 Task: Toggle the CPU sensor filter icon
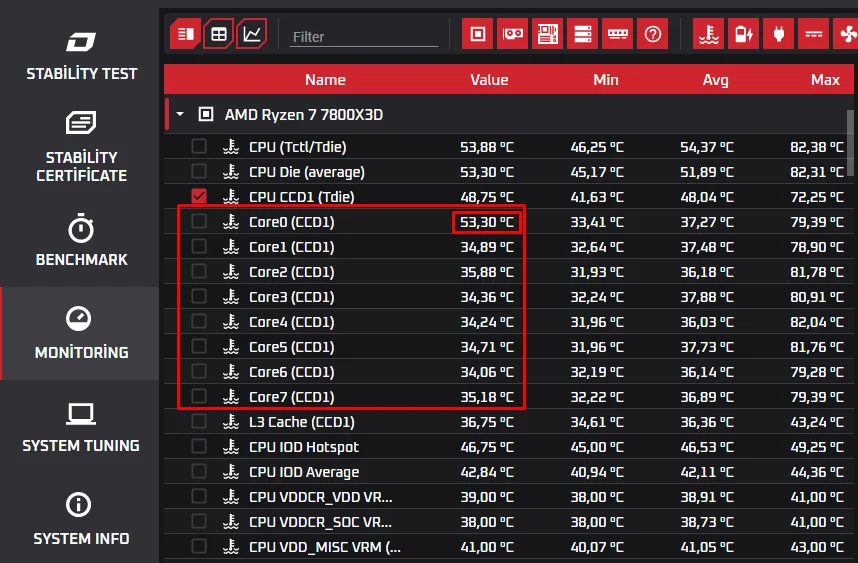[x=477, y=34]
